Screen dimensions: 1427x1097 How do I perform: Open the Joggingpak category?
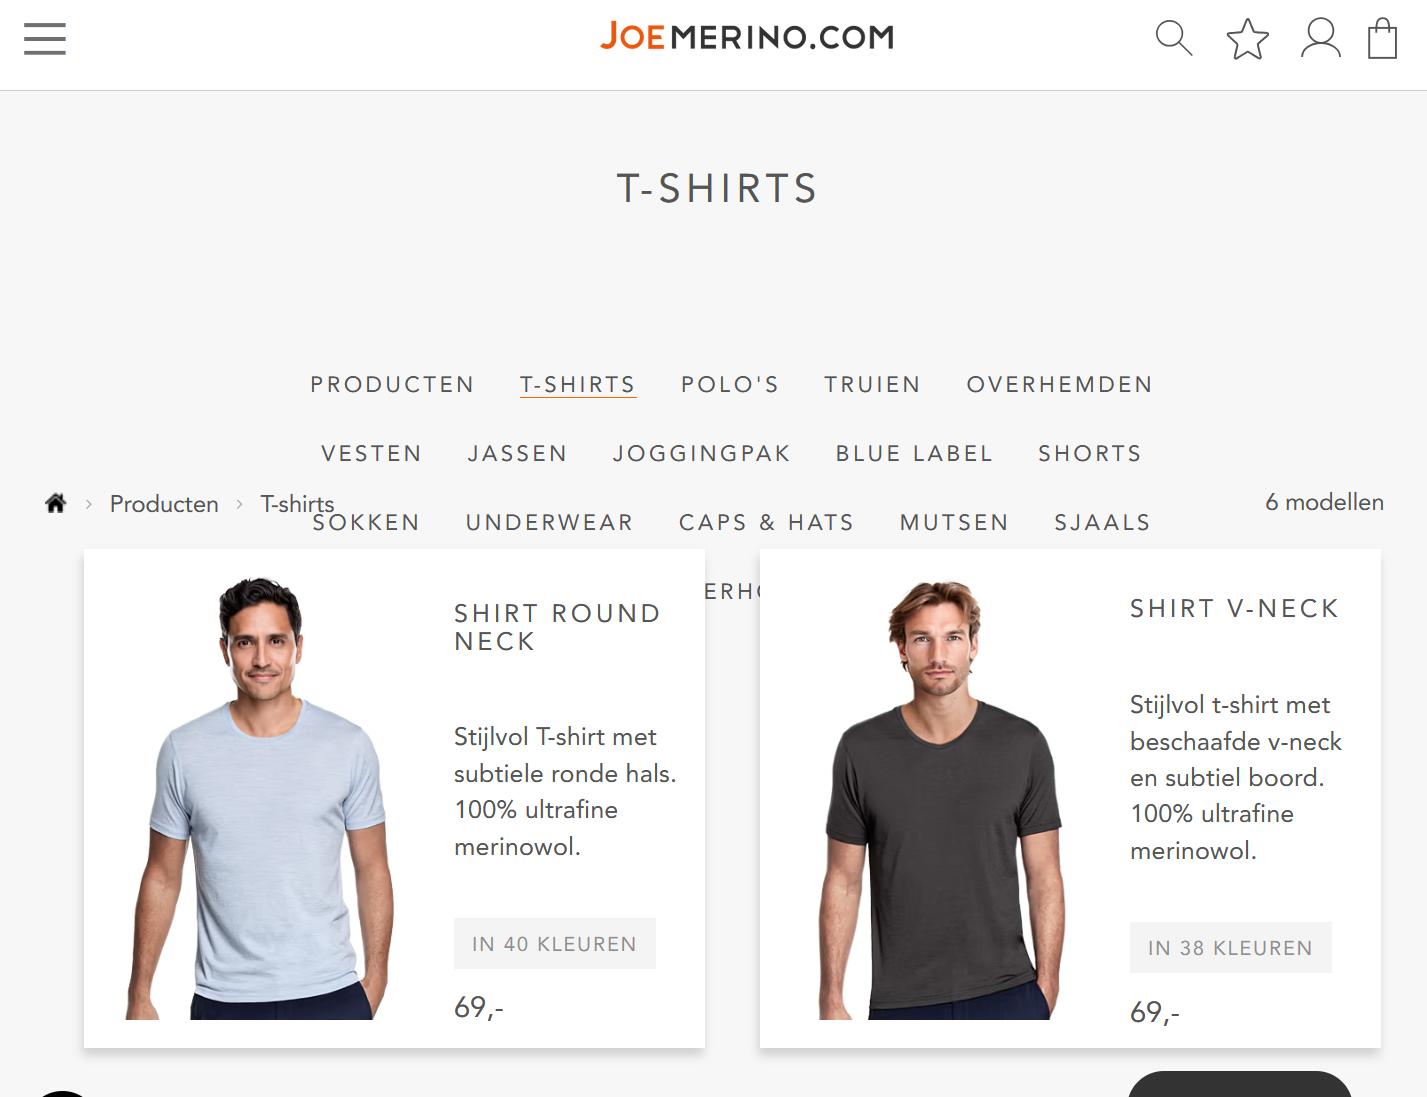point(702,454)
